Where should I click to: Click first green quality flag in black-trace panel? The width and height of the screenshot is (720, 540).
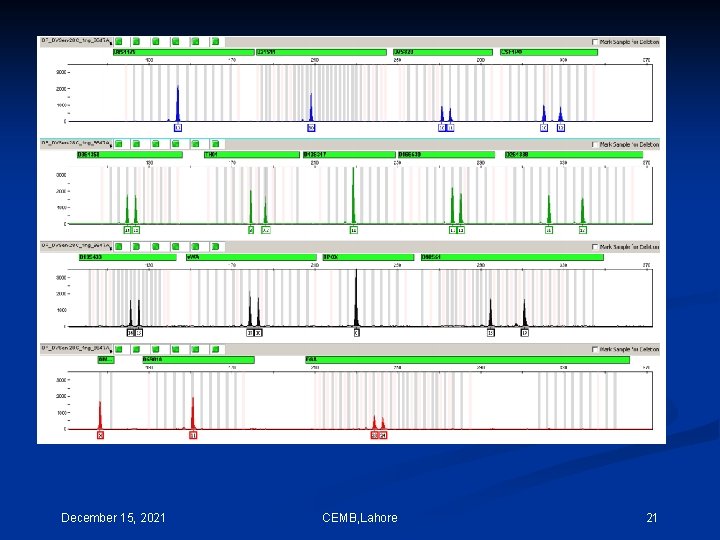118,247
